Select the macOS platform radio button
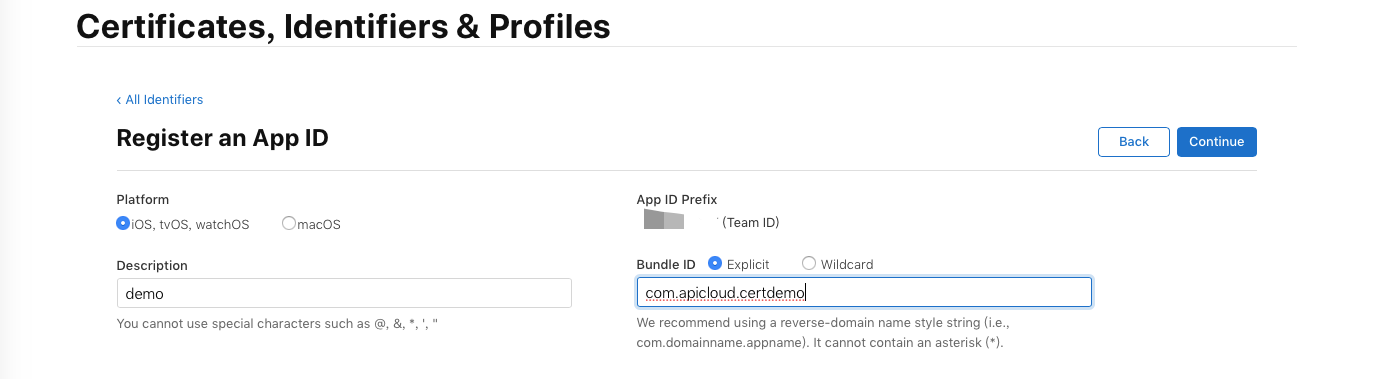The image size is (1373, 382). (289, 224)
